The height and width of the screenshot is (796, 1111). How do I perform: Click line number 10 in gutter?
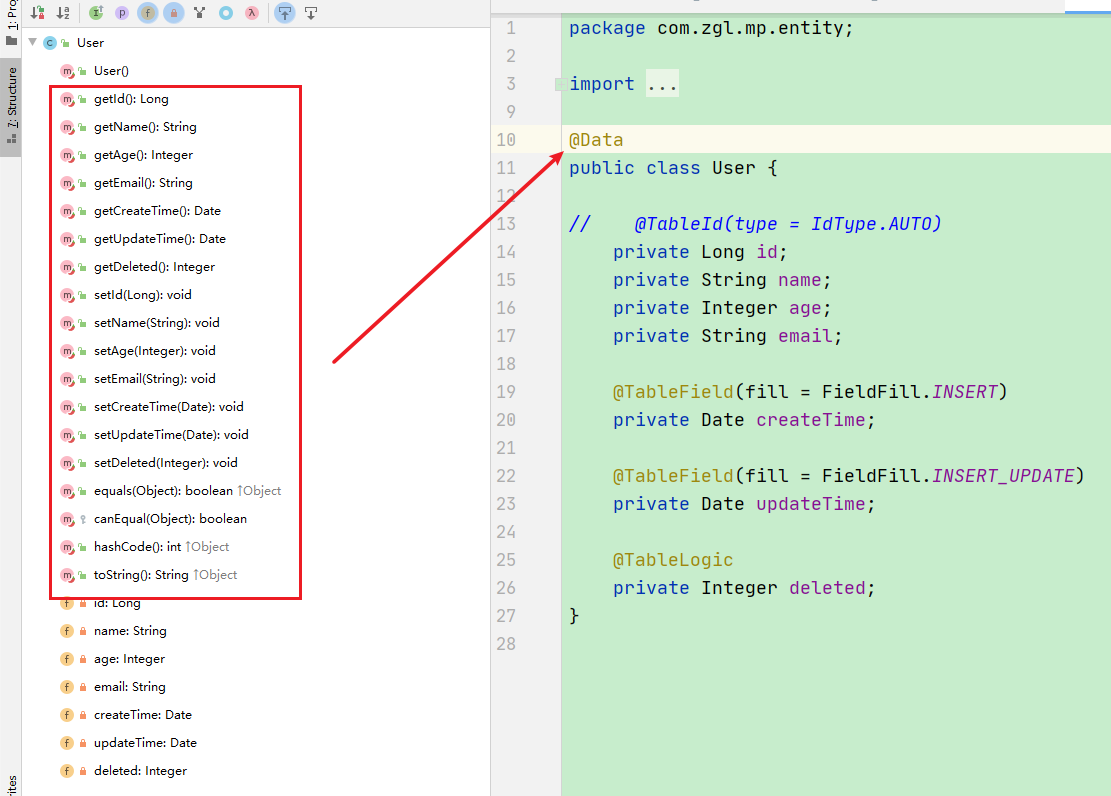click(x=506, y=140)
